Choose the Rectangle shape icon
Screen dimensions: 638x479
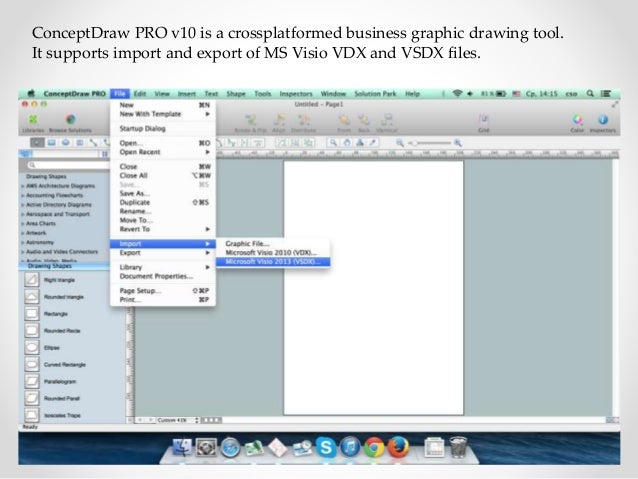pos(32,314)
